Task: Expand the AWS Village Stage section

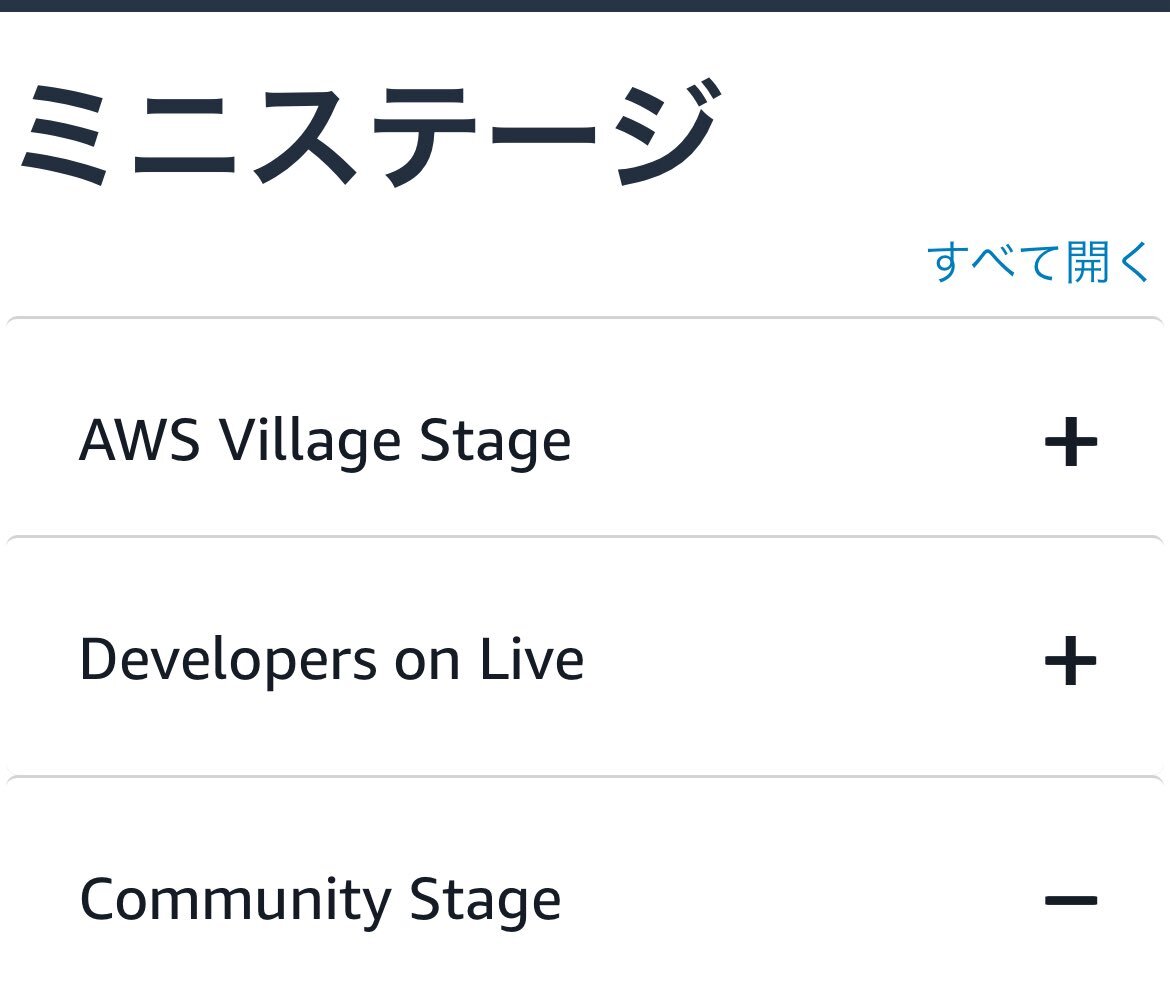Action: [x=584, y=441]
